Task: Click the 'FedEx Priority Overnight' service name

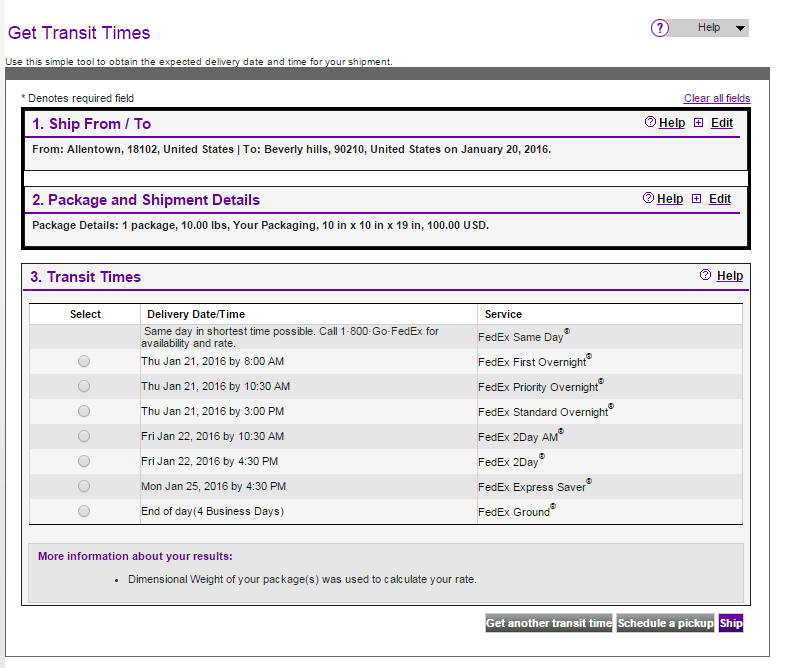Action: [541, 386]
